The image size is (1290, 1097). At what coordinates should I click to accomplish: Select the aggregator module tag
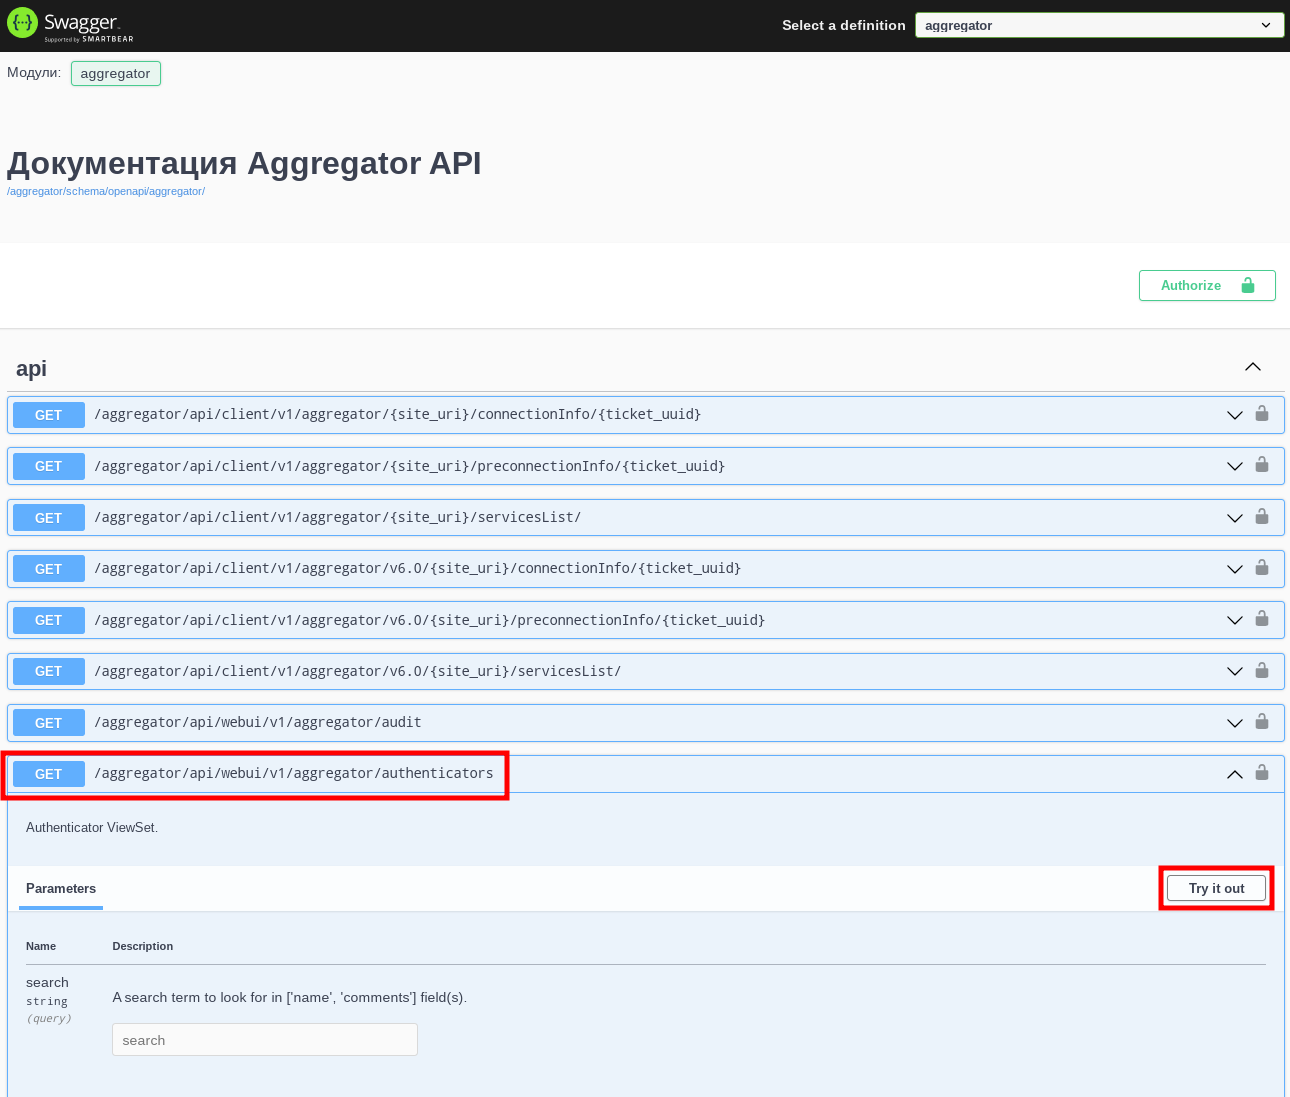click(x=115, y=73)
